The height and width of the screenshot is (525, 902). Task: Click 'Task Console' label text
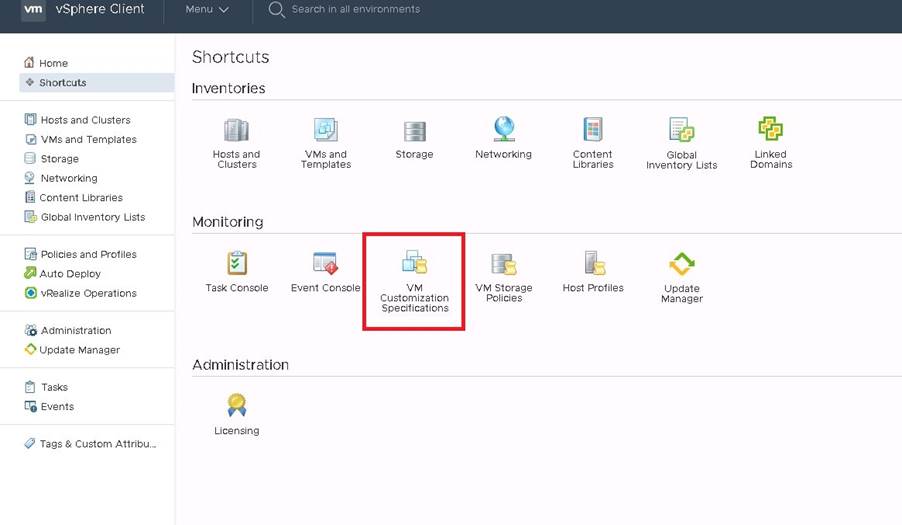(237, 288)
